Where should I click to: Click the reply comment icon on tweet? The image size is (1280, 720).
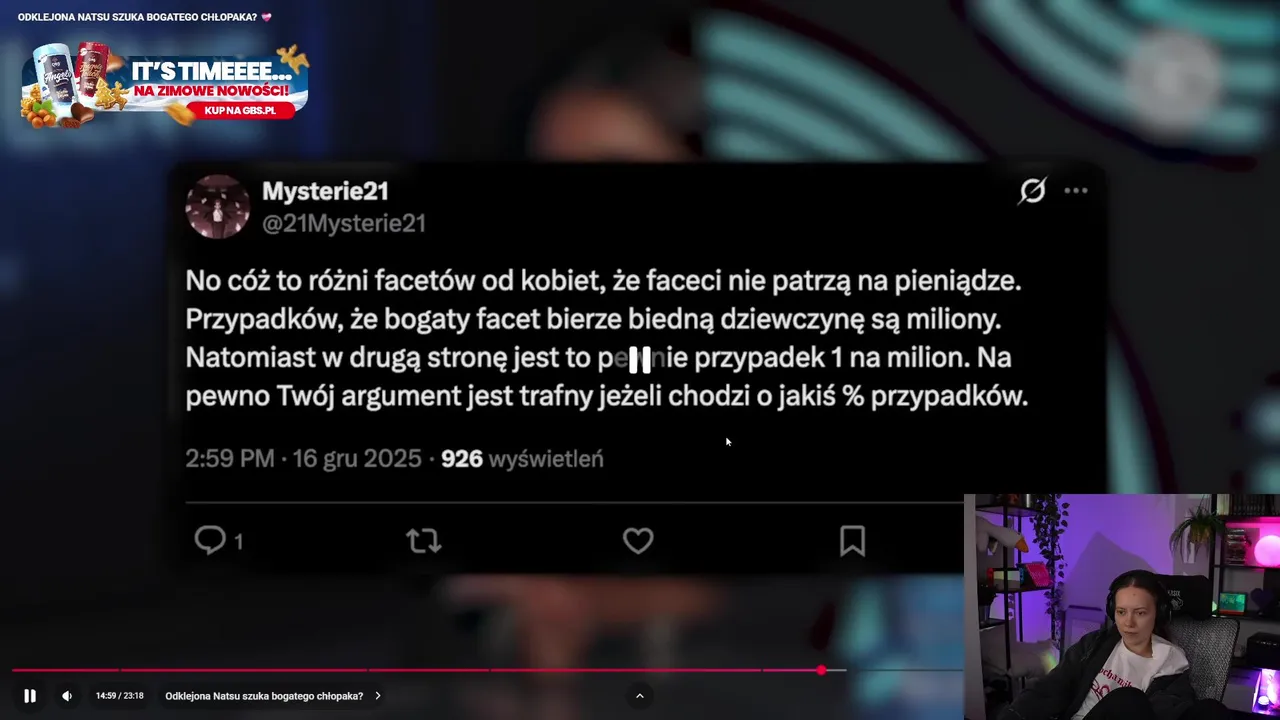pyautogui.click(x=210, y=541)
